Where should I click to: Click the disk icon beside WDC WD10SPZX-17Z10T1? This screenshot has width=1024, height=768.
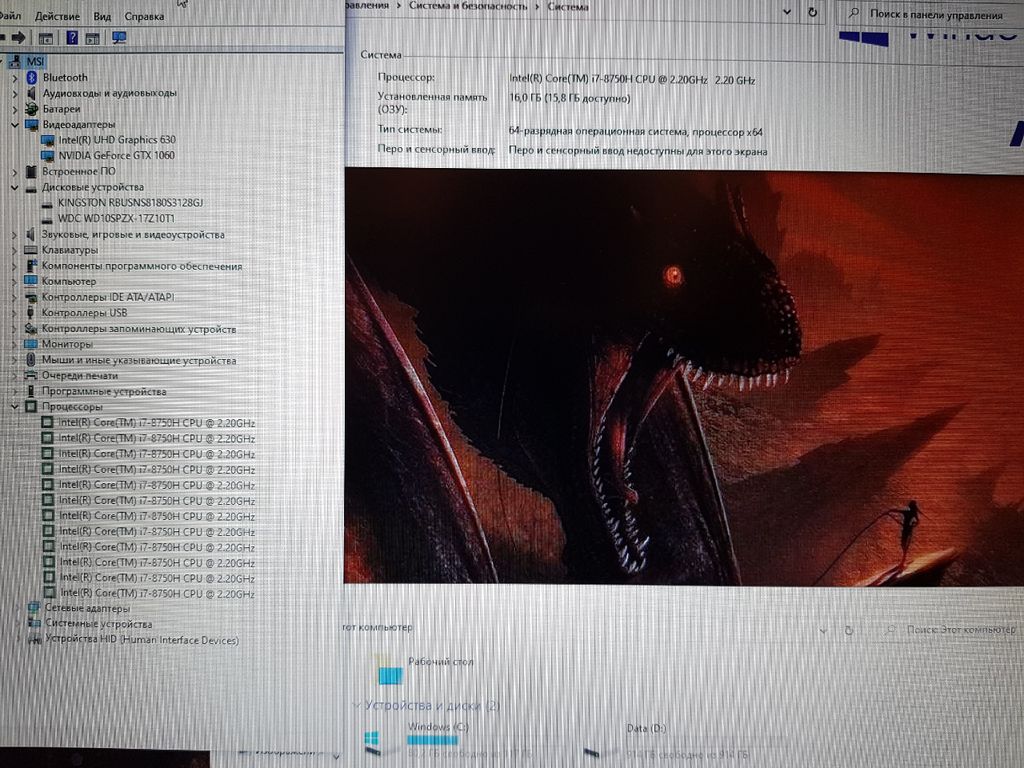click(46, 219)
